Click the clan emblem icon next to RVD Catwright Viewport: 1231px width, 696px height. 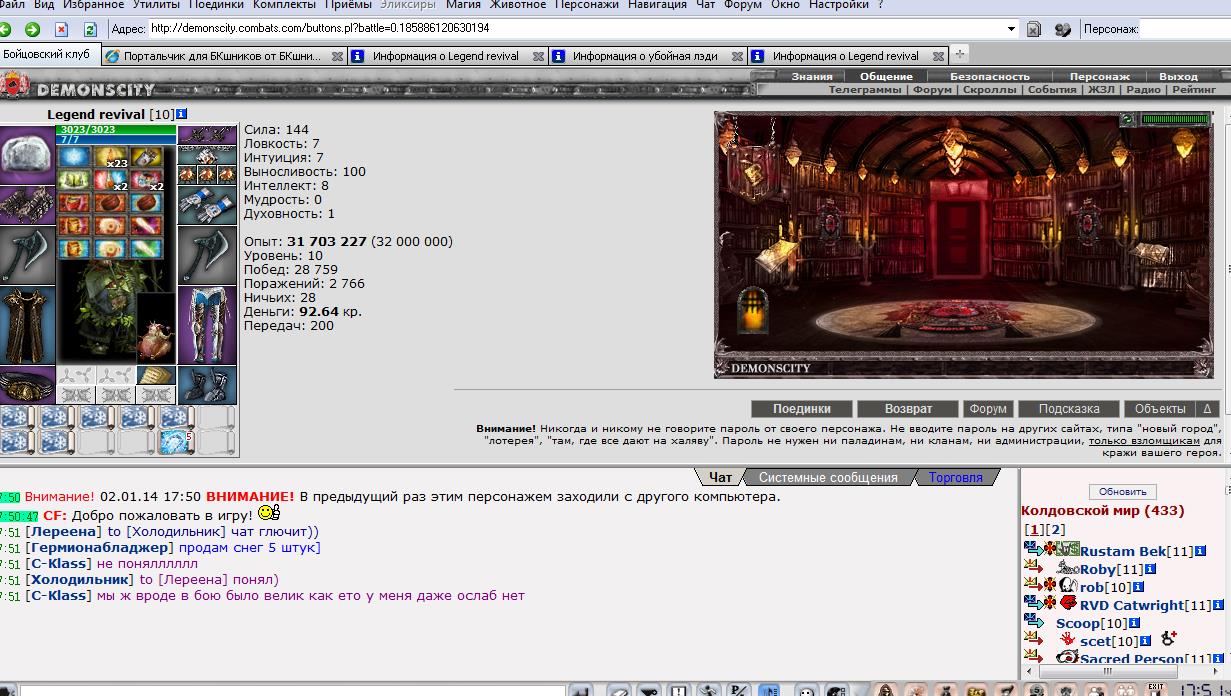coord(1067,604)
